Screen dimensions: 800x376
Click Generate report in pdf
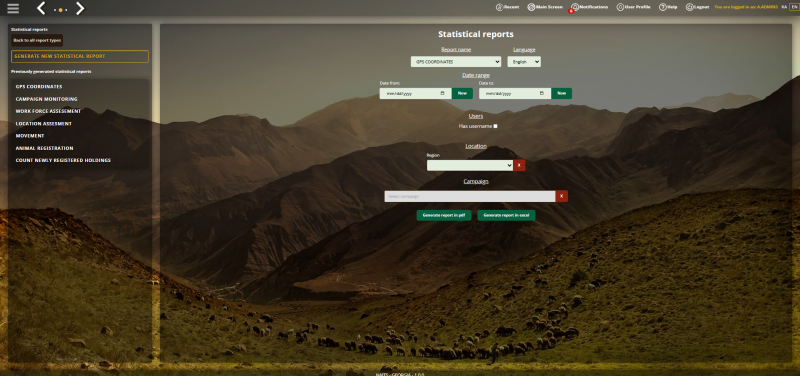click(444, 215)
